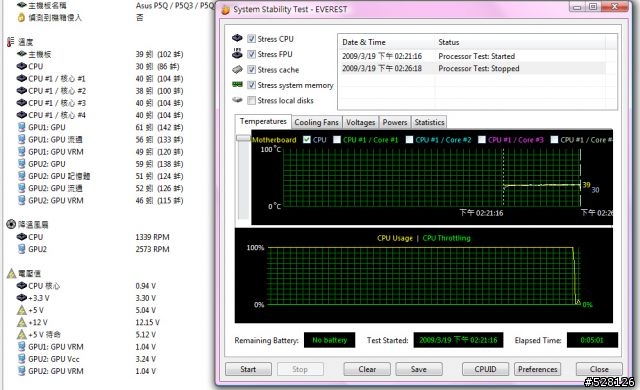Image resolution: width=640 pixels, height=390 pixels.
Task: Click the cooling fan section icon
Action: [11, 224]
